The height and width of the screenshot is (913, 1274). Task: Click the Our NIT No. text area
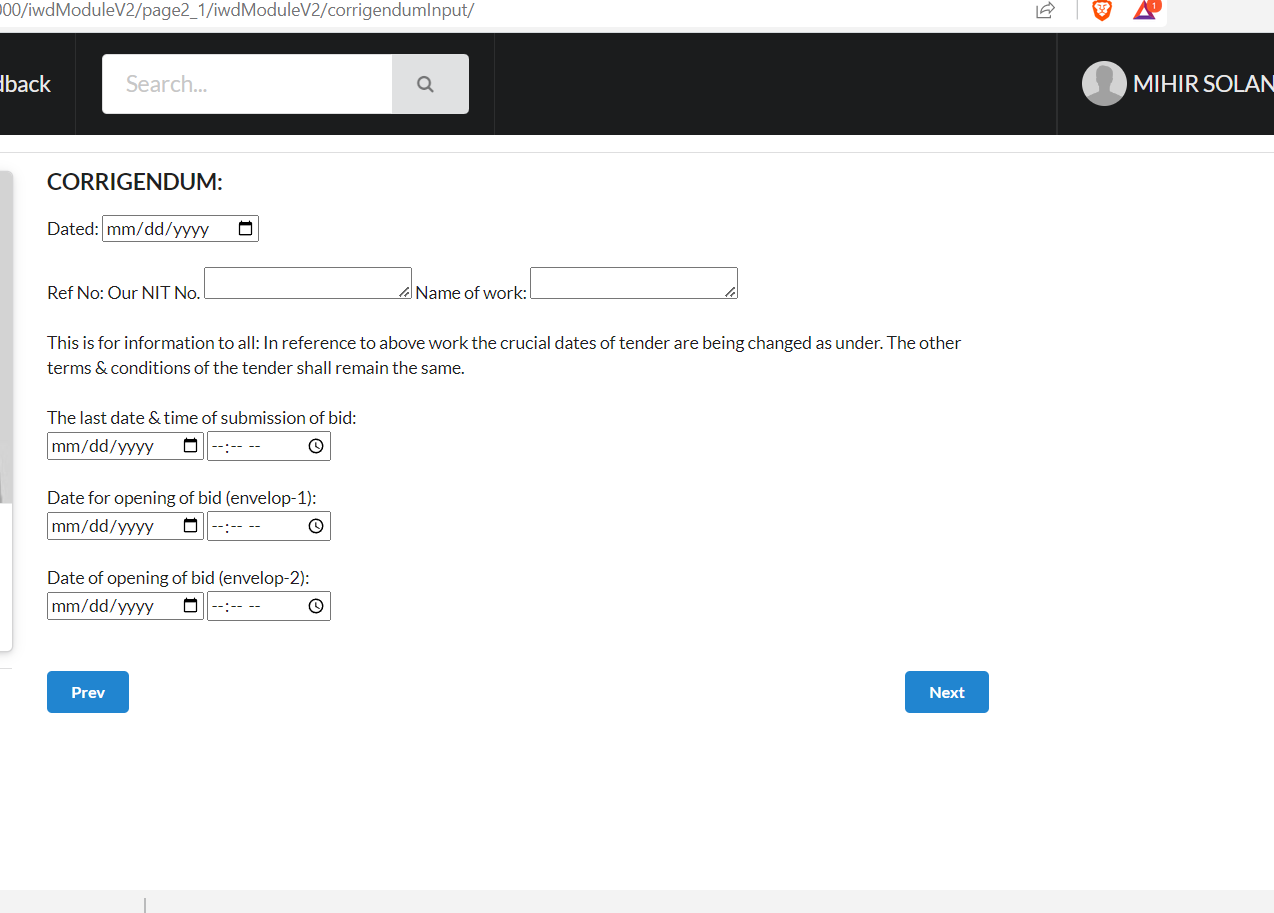coord(308,283)
